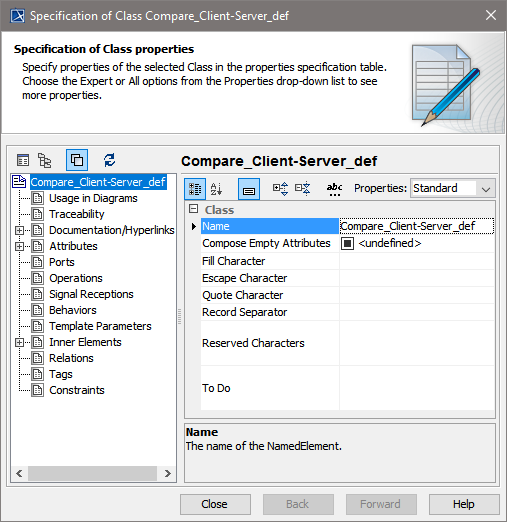507x522 pixels.
Task: Click the Help button
Action: point(464,504)
